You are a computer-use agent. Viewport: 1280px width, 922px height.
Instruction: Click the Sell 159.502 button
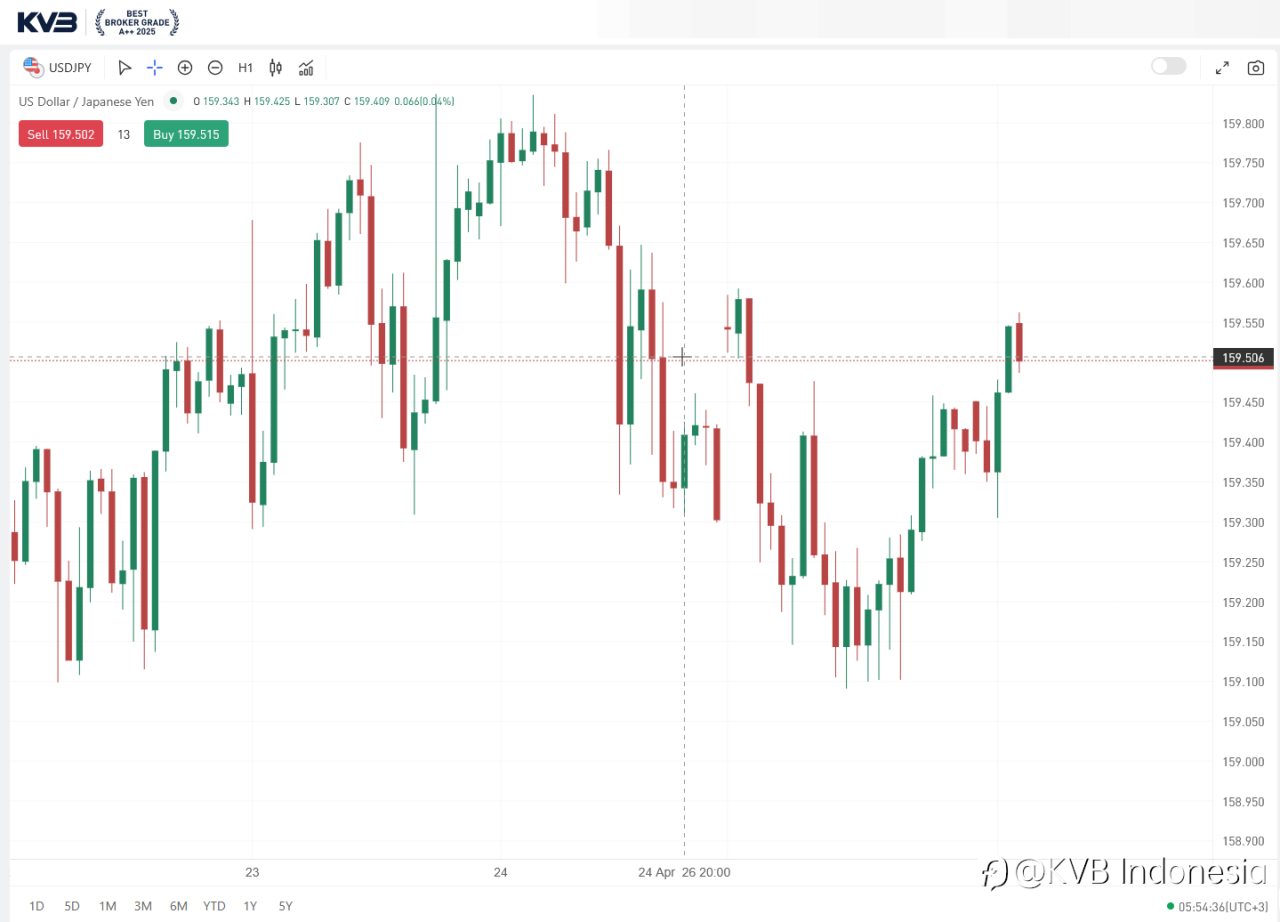(x=60, y=134)
